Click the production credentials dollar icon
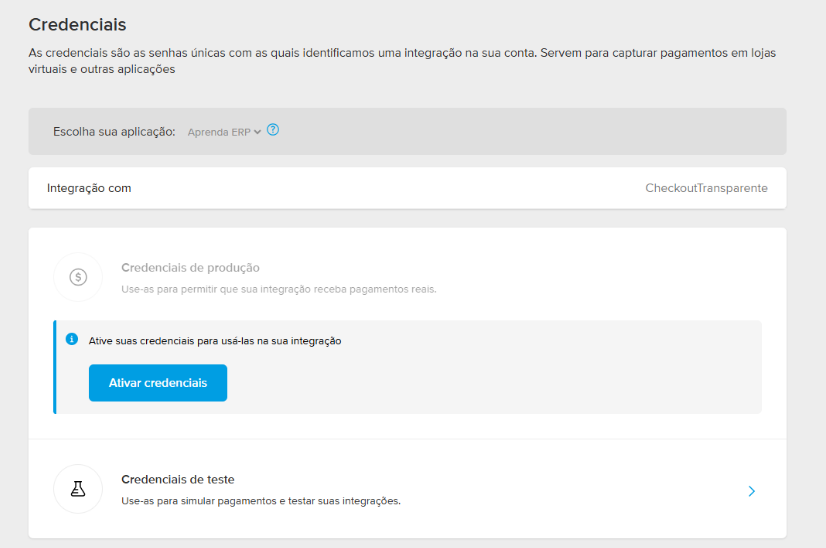The image size is (826, 548). (78, 277)
